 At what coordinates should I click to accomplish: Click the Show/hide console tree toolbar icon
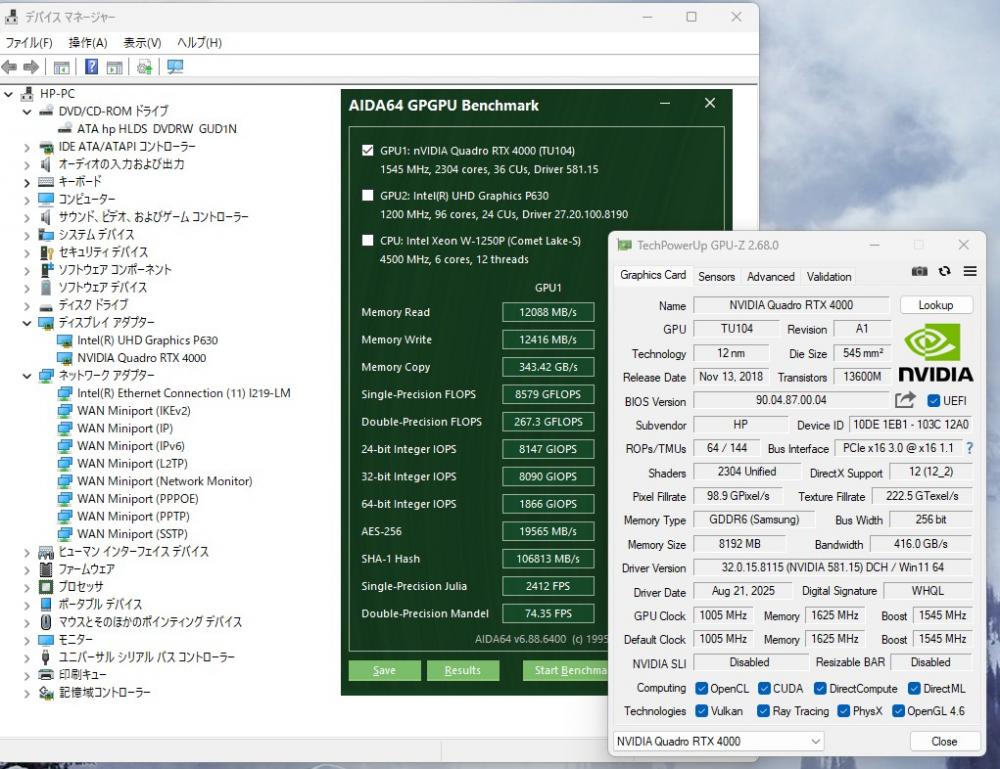click(x=61, y=67)
